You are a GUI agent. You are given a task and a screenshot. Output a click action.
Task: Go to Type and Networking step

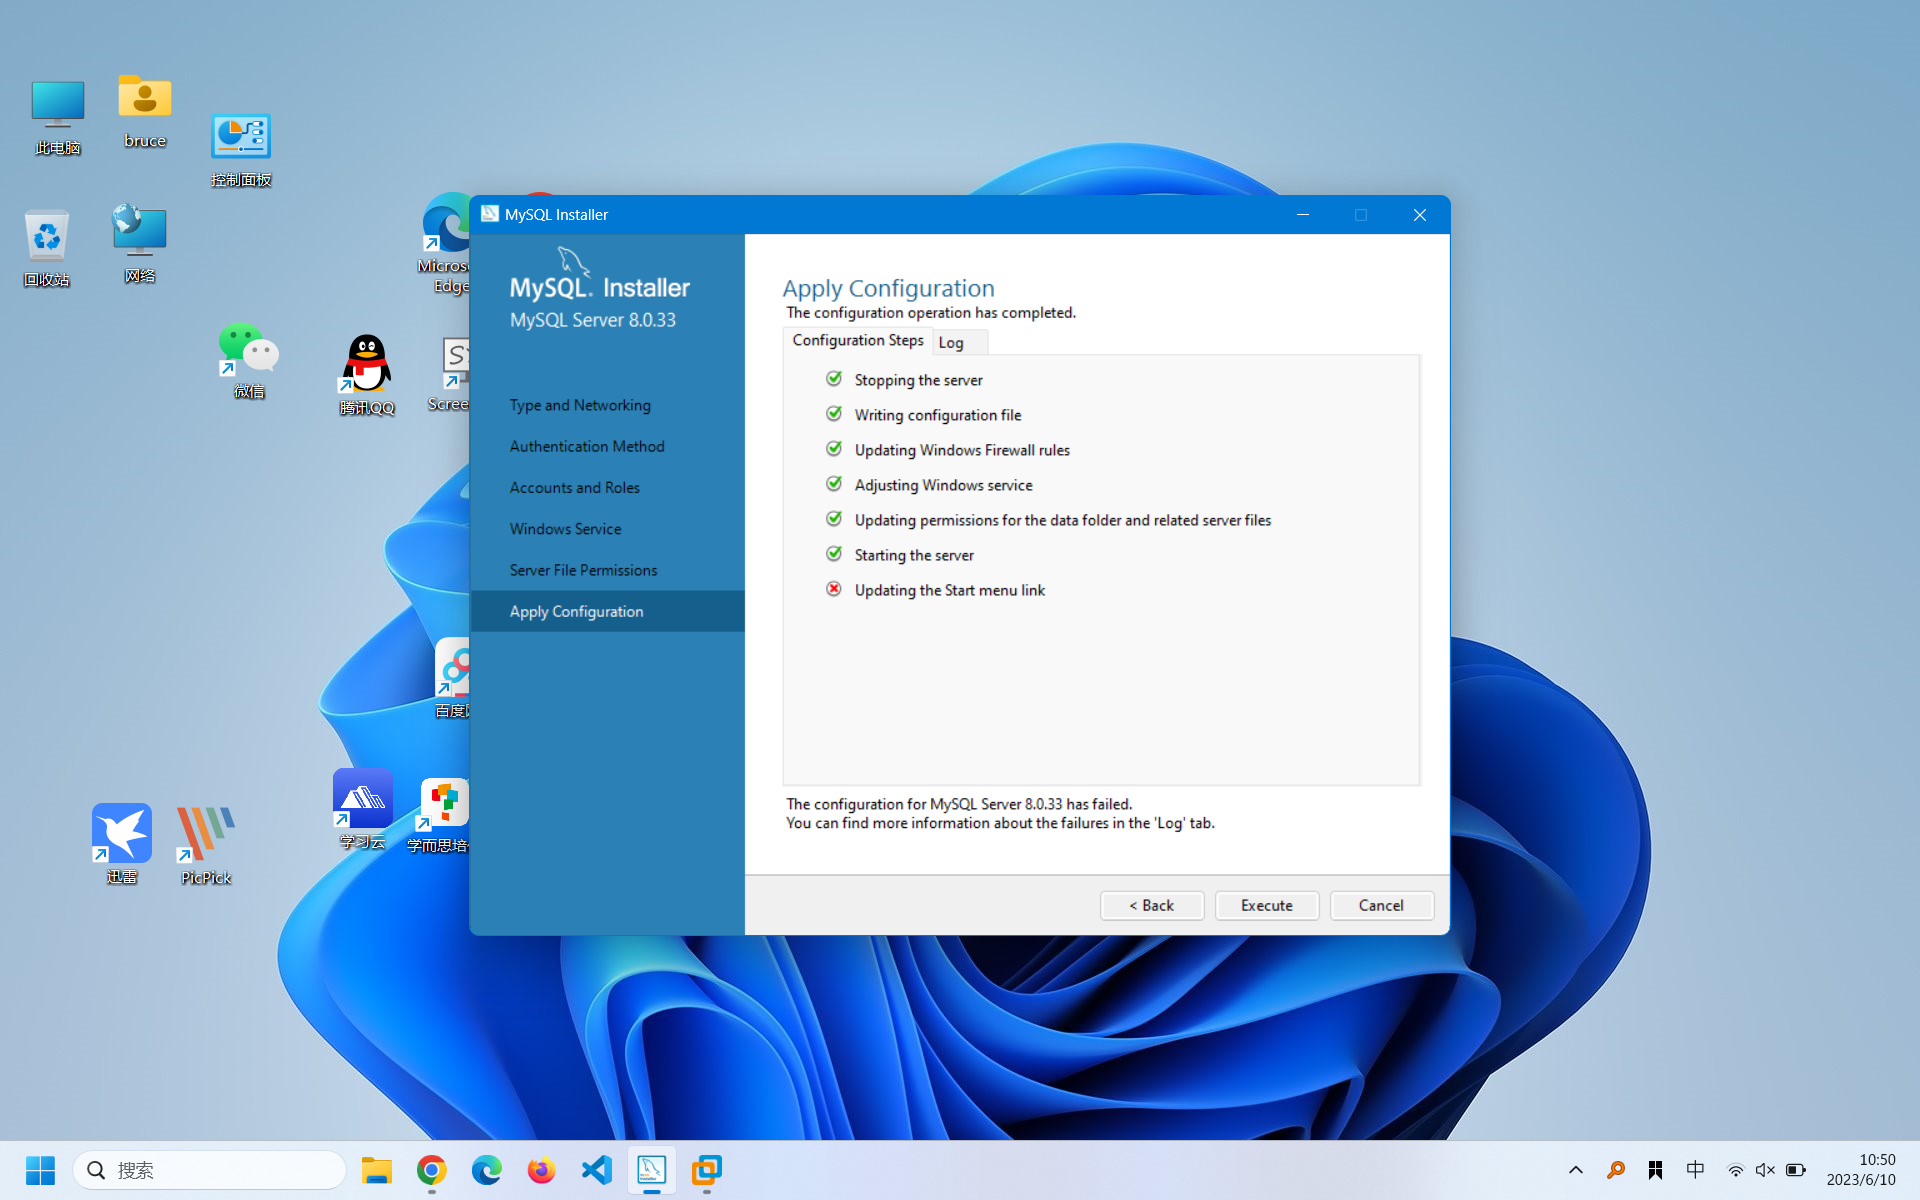tap(580, 405)
